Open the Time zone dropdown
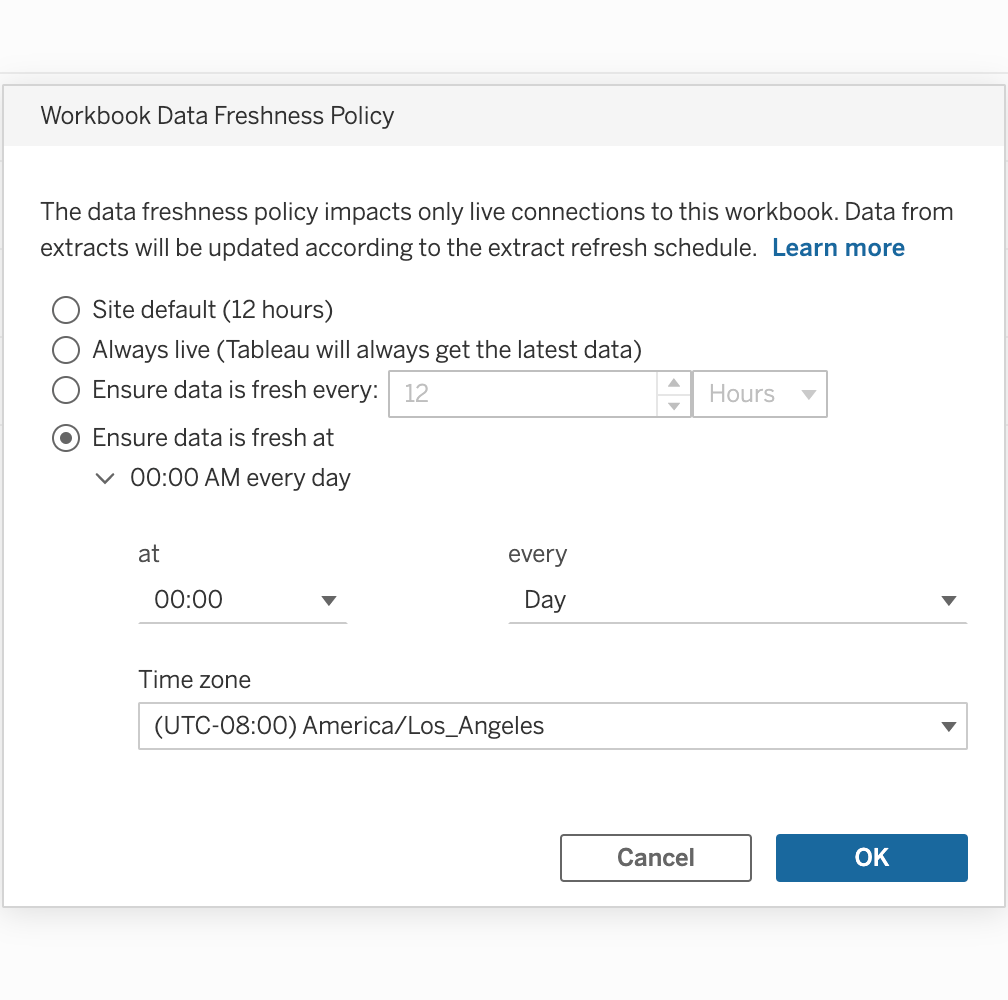This screenshot has height=1000, width=1008. click(552, 726)
